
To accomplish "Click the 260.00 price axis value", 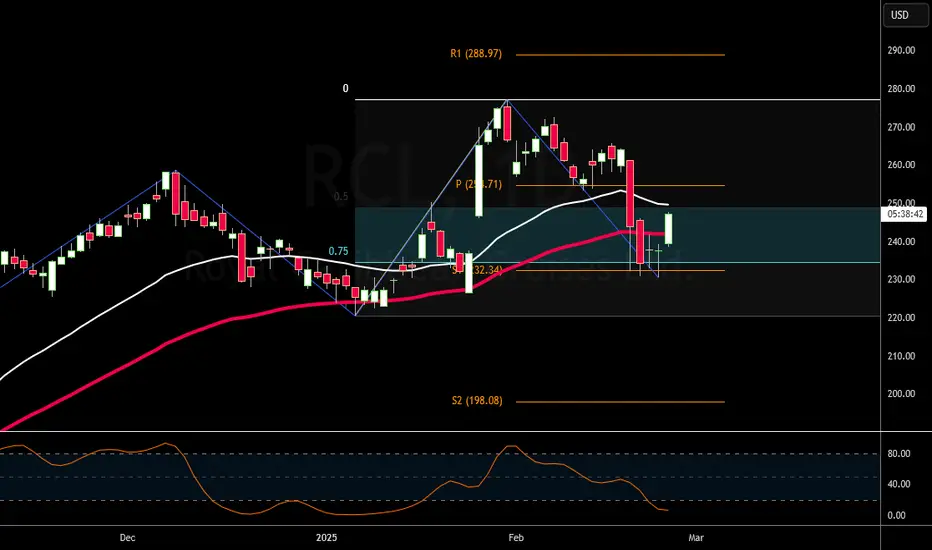I will (901, 165).
